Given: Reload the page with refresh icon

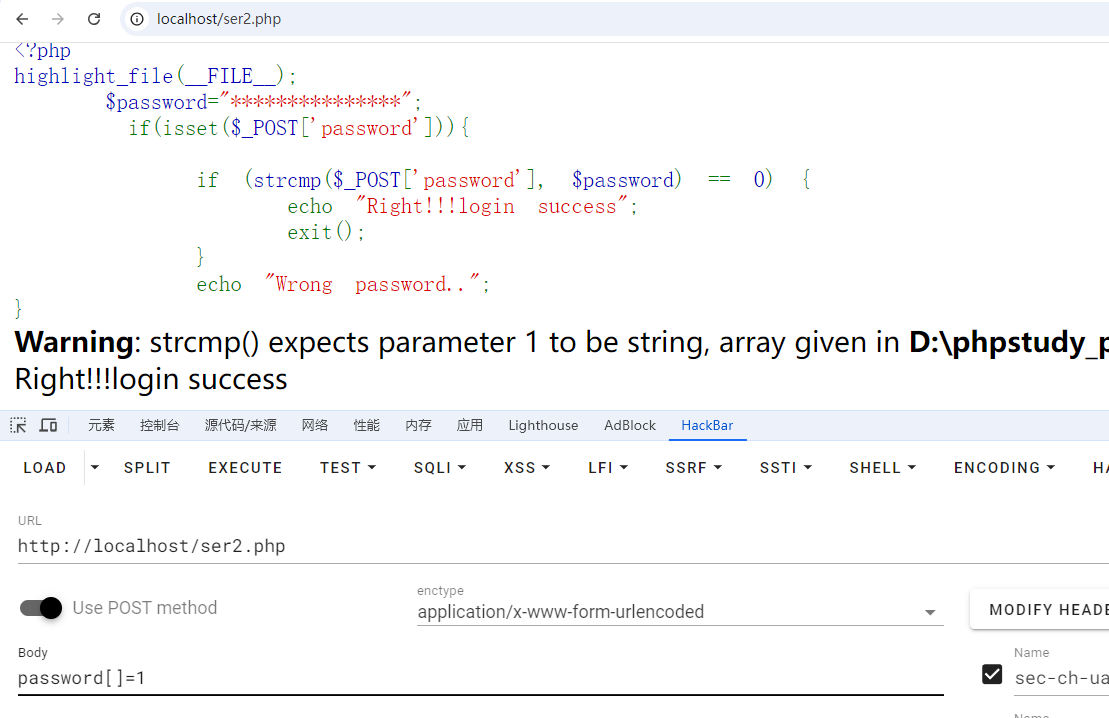Looking at the screenshot, I should [94, 19].
